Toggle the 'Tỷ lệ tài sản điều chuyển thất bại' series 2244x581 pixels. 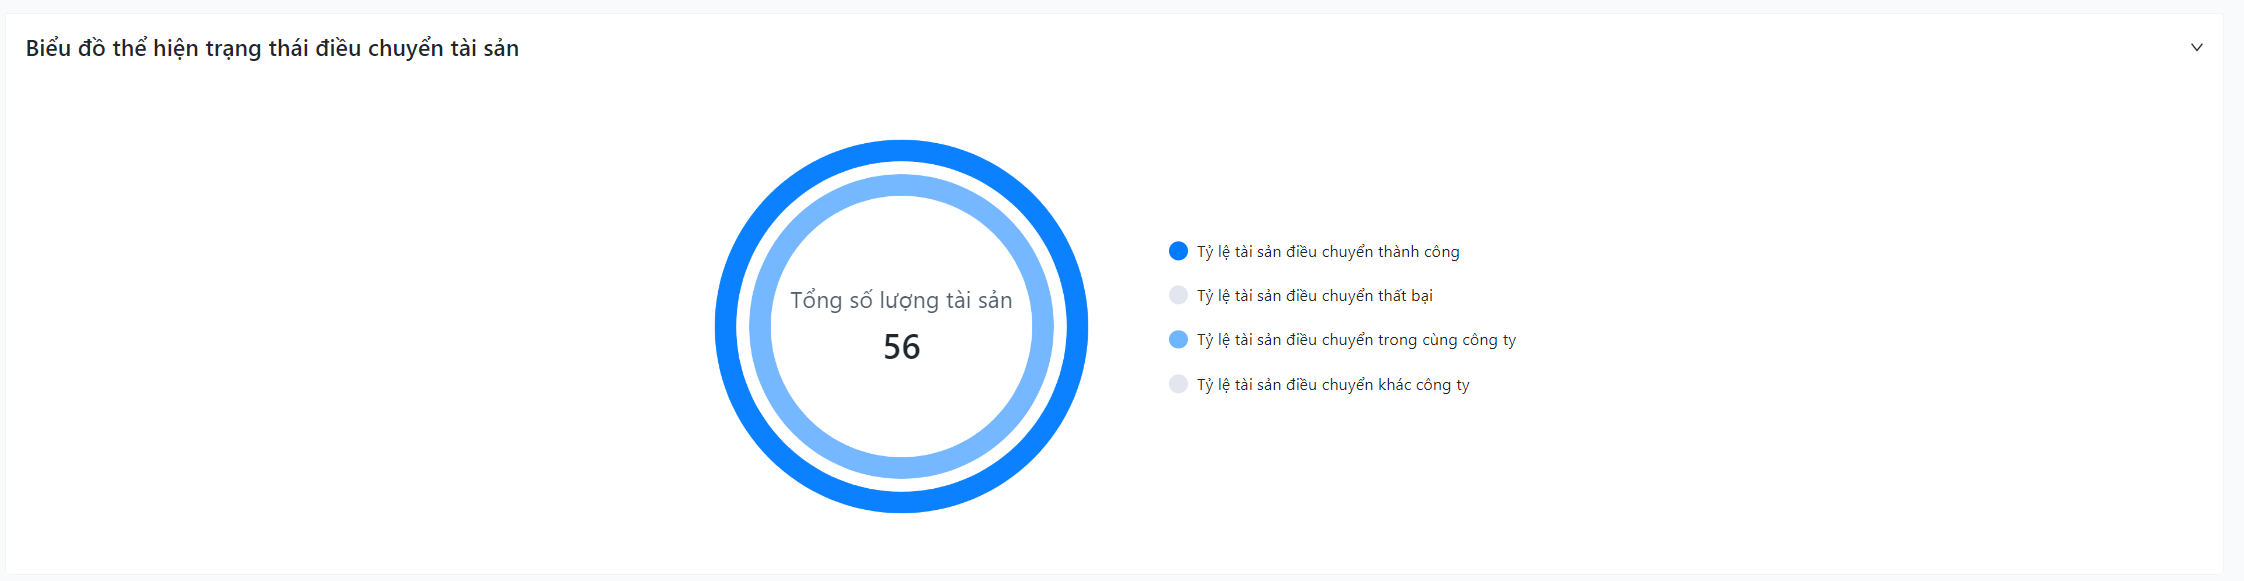[1314, 296]
